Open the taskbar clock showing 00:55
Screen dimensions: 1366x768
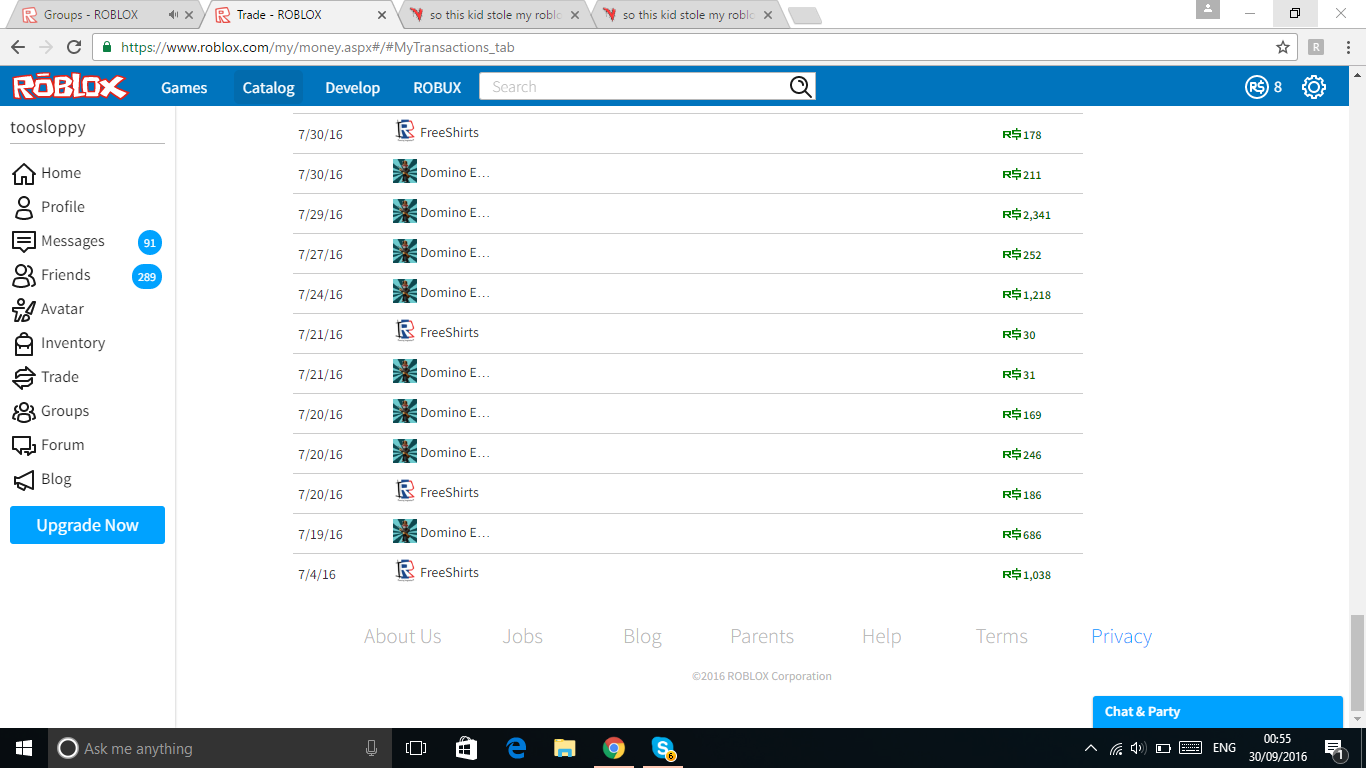pyautogui.click(x=1277, y=748)
